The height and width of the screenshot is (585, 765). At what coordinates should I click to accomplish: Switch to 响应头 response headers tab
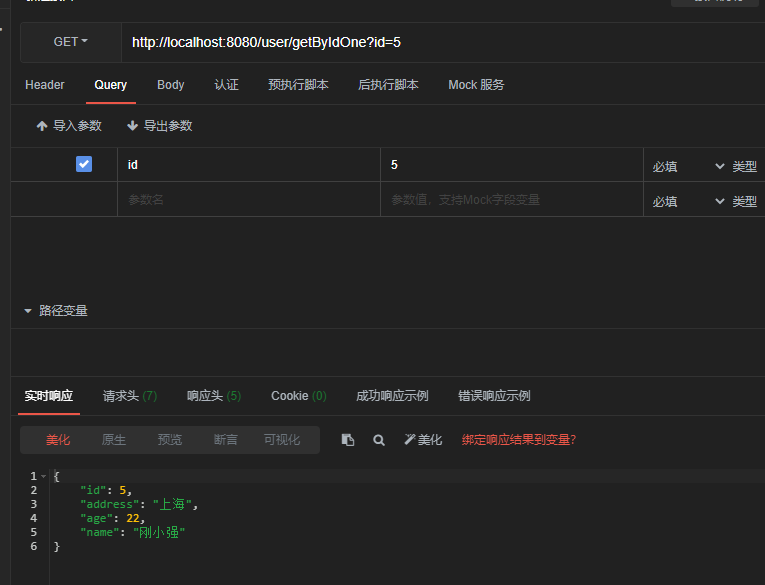point(213,396)
